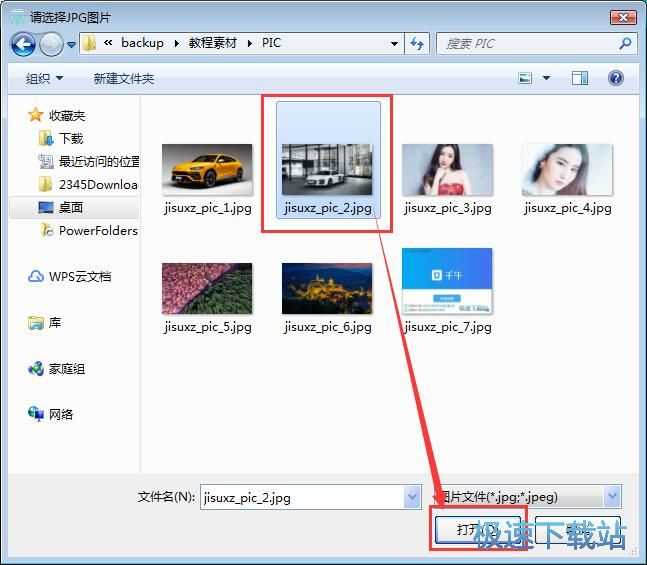The width and height of the screenshot is (647, 565).
Task: Select 桌面 in the navigation pane
Action: tap(71, 207)
